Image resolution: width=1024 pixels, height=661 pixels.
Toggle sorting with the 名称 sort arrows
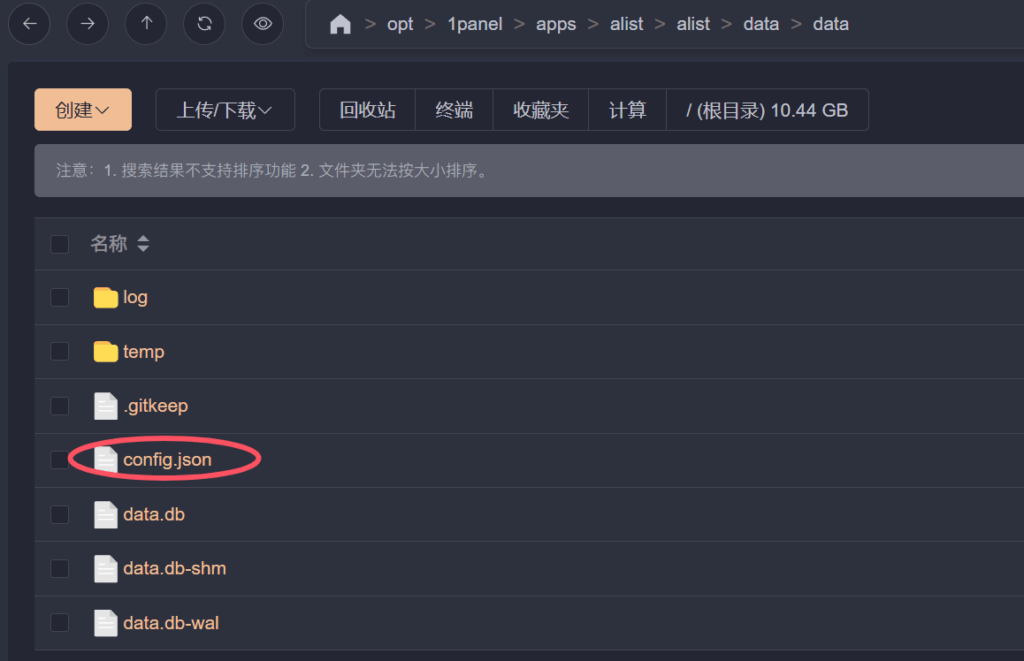142,243
